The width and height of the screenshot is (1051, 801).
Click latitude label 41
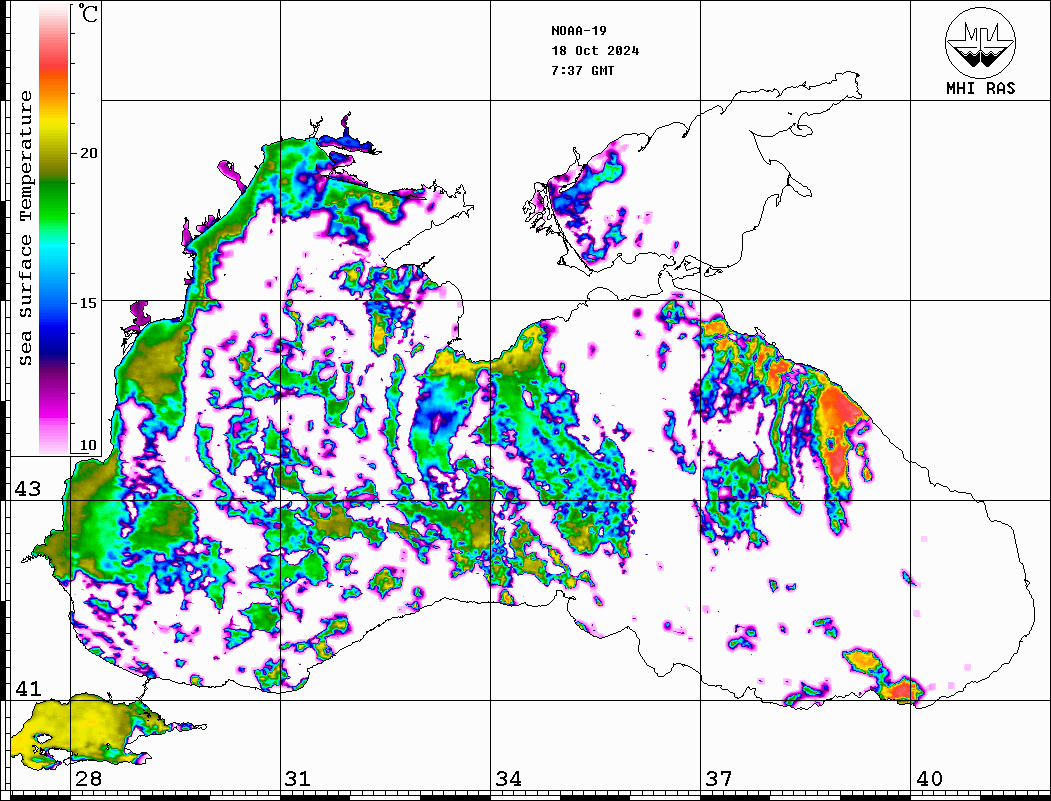click(28, 688)
